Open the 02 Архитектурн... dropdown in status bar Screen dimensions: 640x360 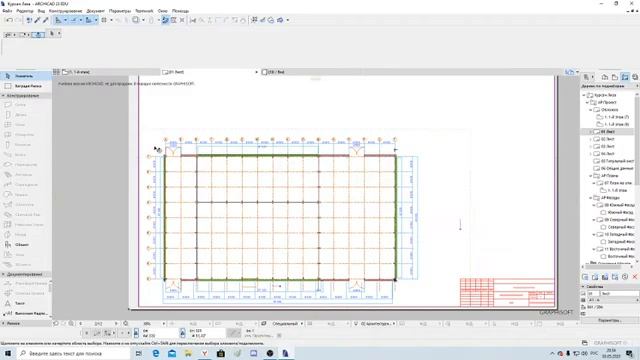click(x=378, y=324)
